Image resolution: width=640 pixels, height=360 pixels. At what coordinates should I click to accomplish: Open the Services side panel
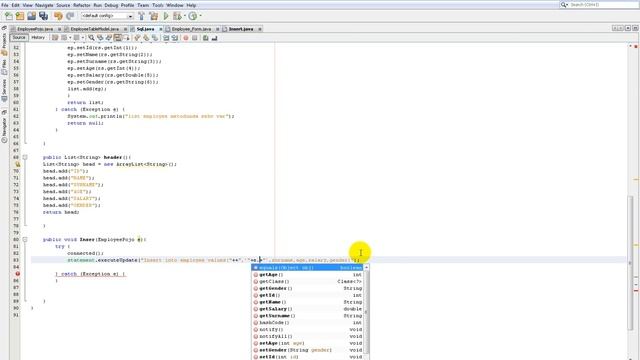click(4, 90)
